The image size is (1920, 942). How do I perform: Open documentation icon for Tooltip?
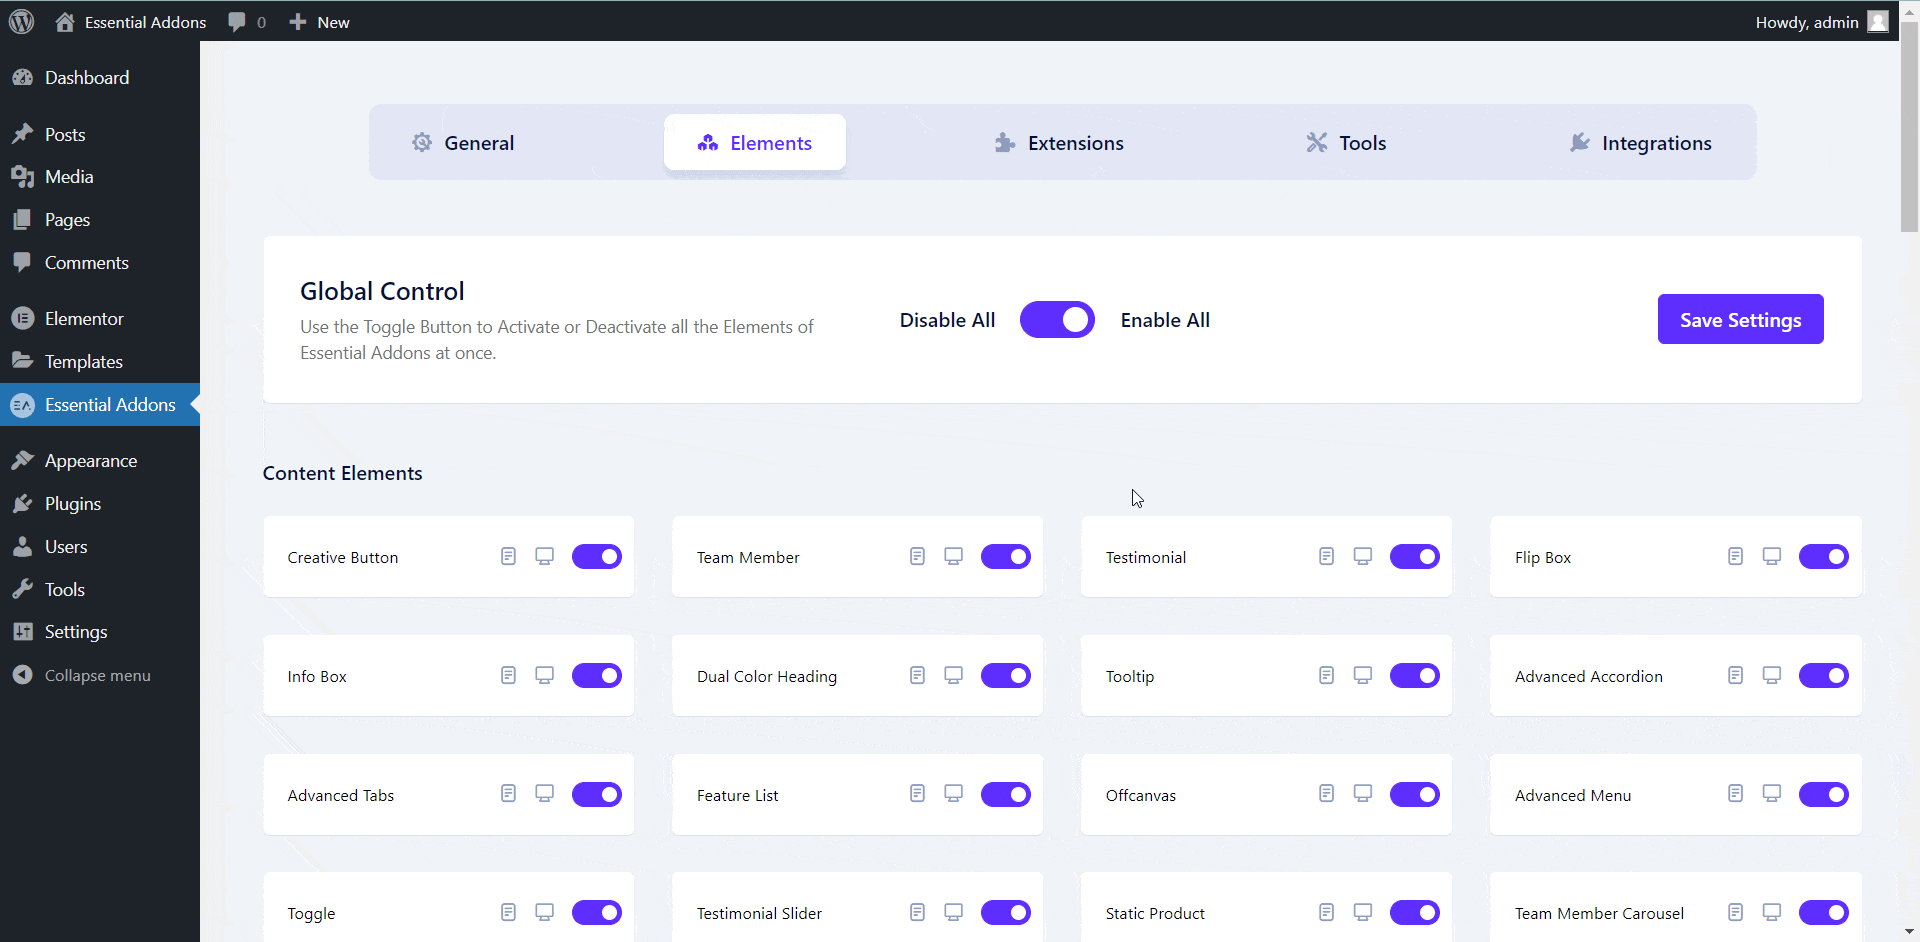[1326, 675]
